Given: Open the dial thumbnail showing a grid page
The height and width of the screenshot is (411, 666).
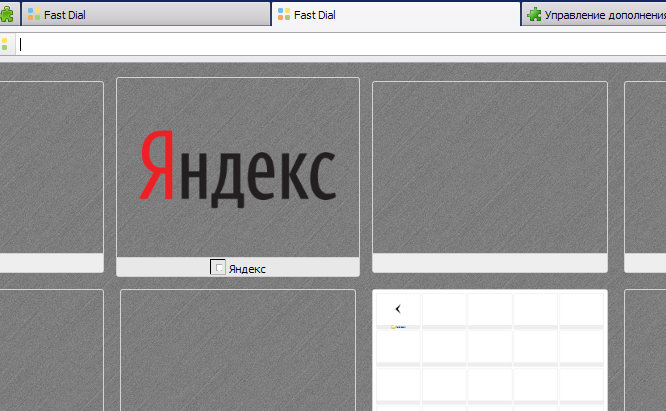Looking at the screenshot, I should pos(490,350).
